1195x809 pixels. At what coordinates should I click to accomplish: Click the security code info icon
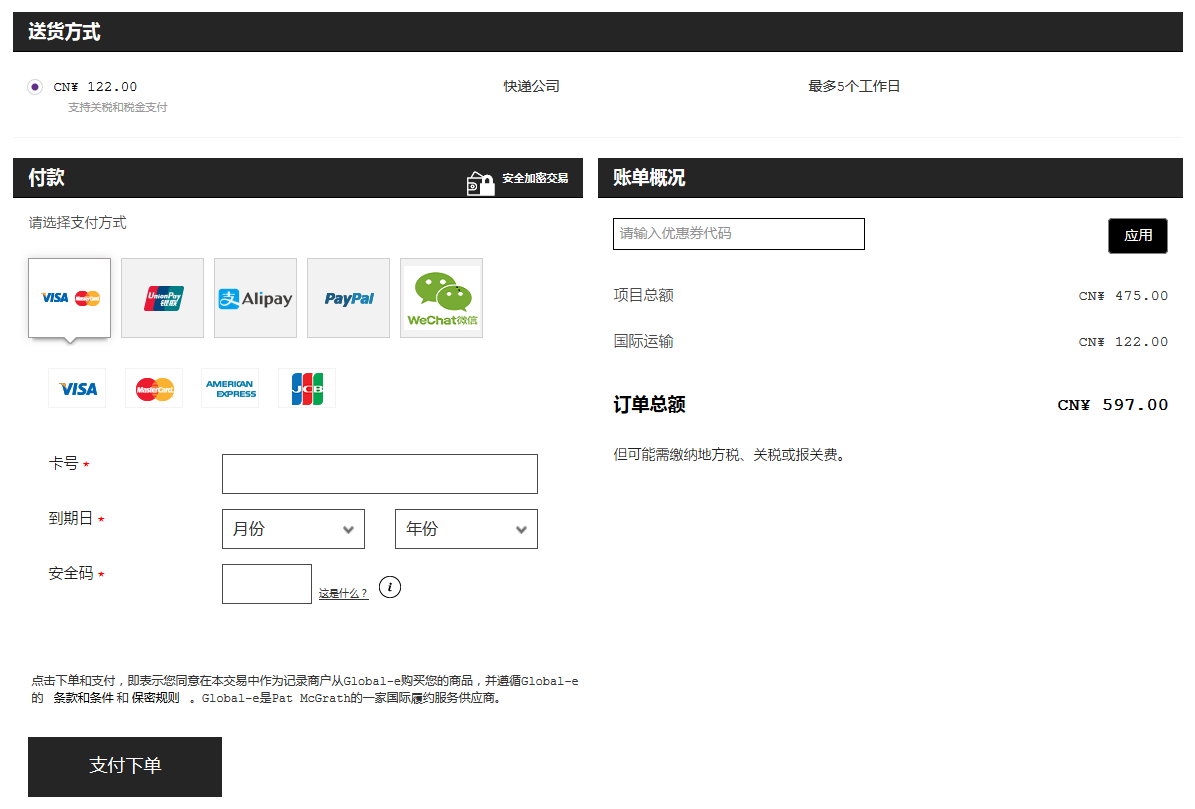[x=390, y=587]
